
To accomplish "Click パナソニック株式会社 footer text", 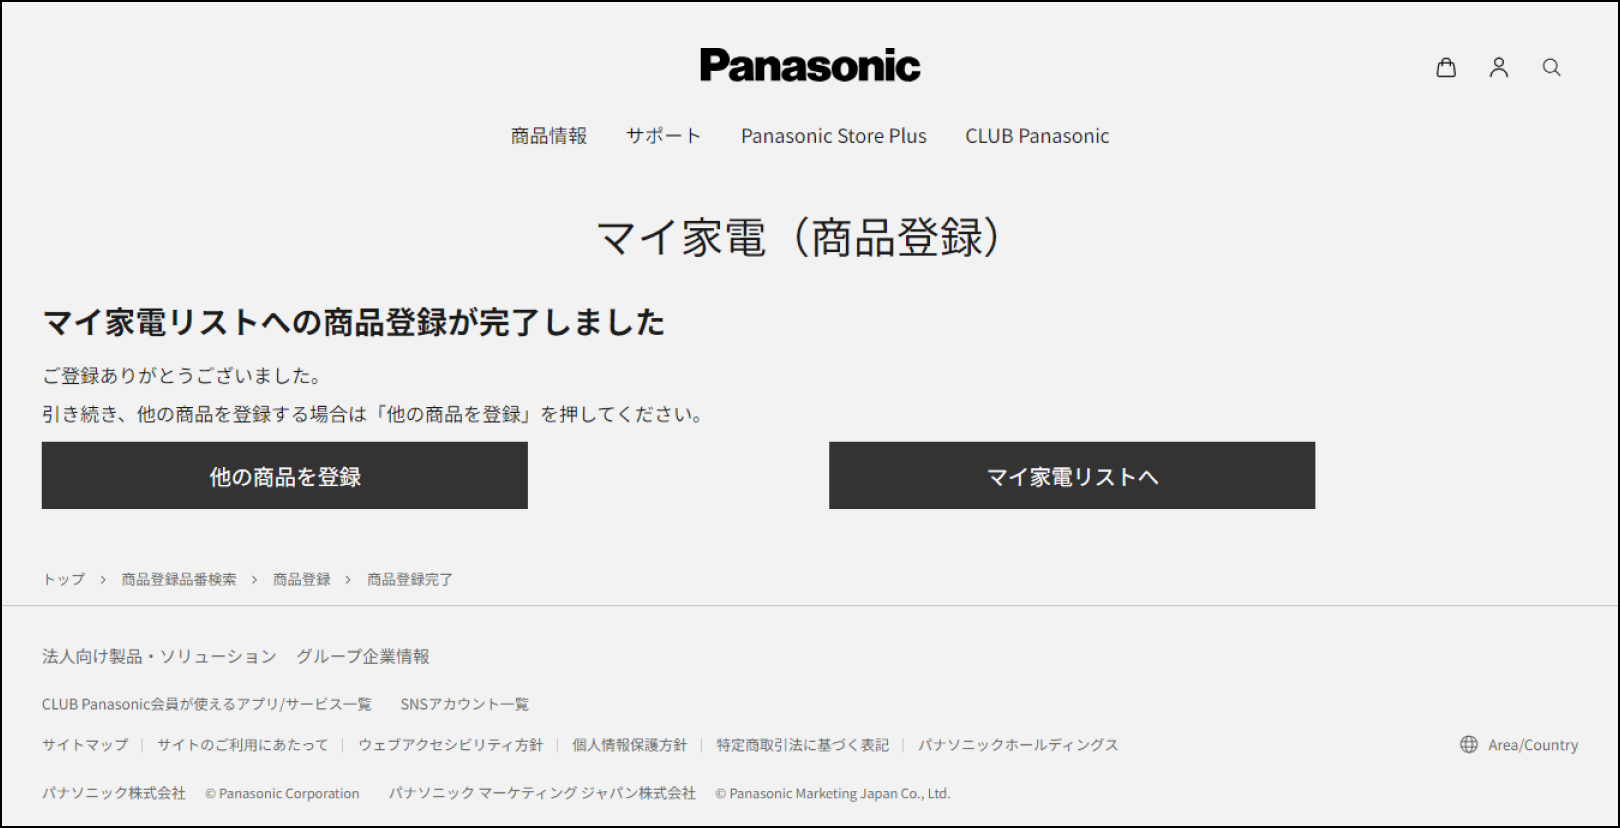I will click(114, 793).
